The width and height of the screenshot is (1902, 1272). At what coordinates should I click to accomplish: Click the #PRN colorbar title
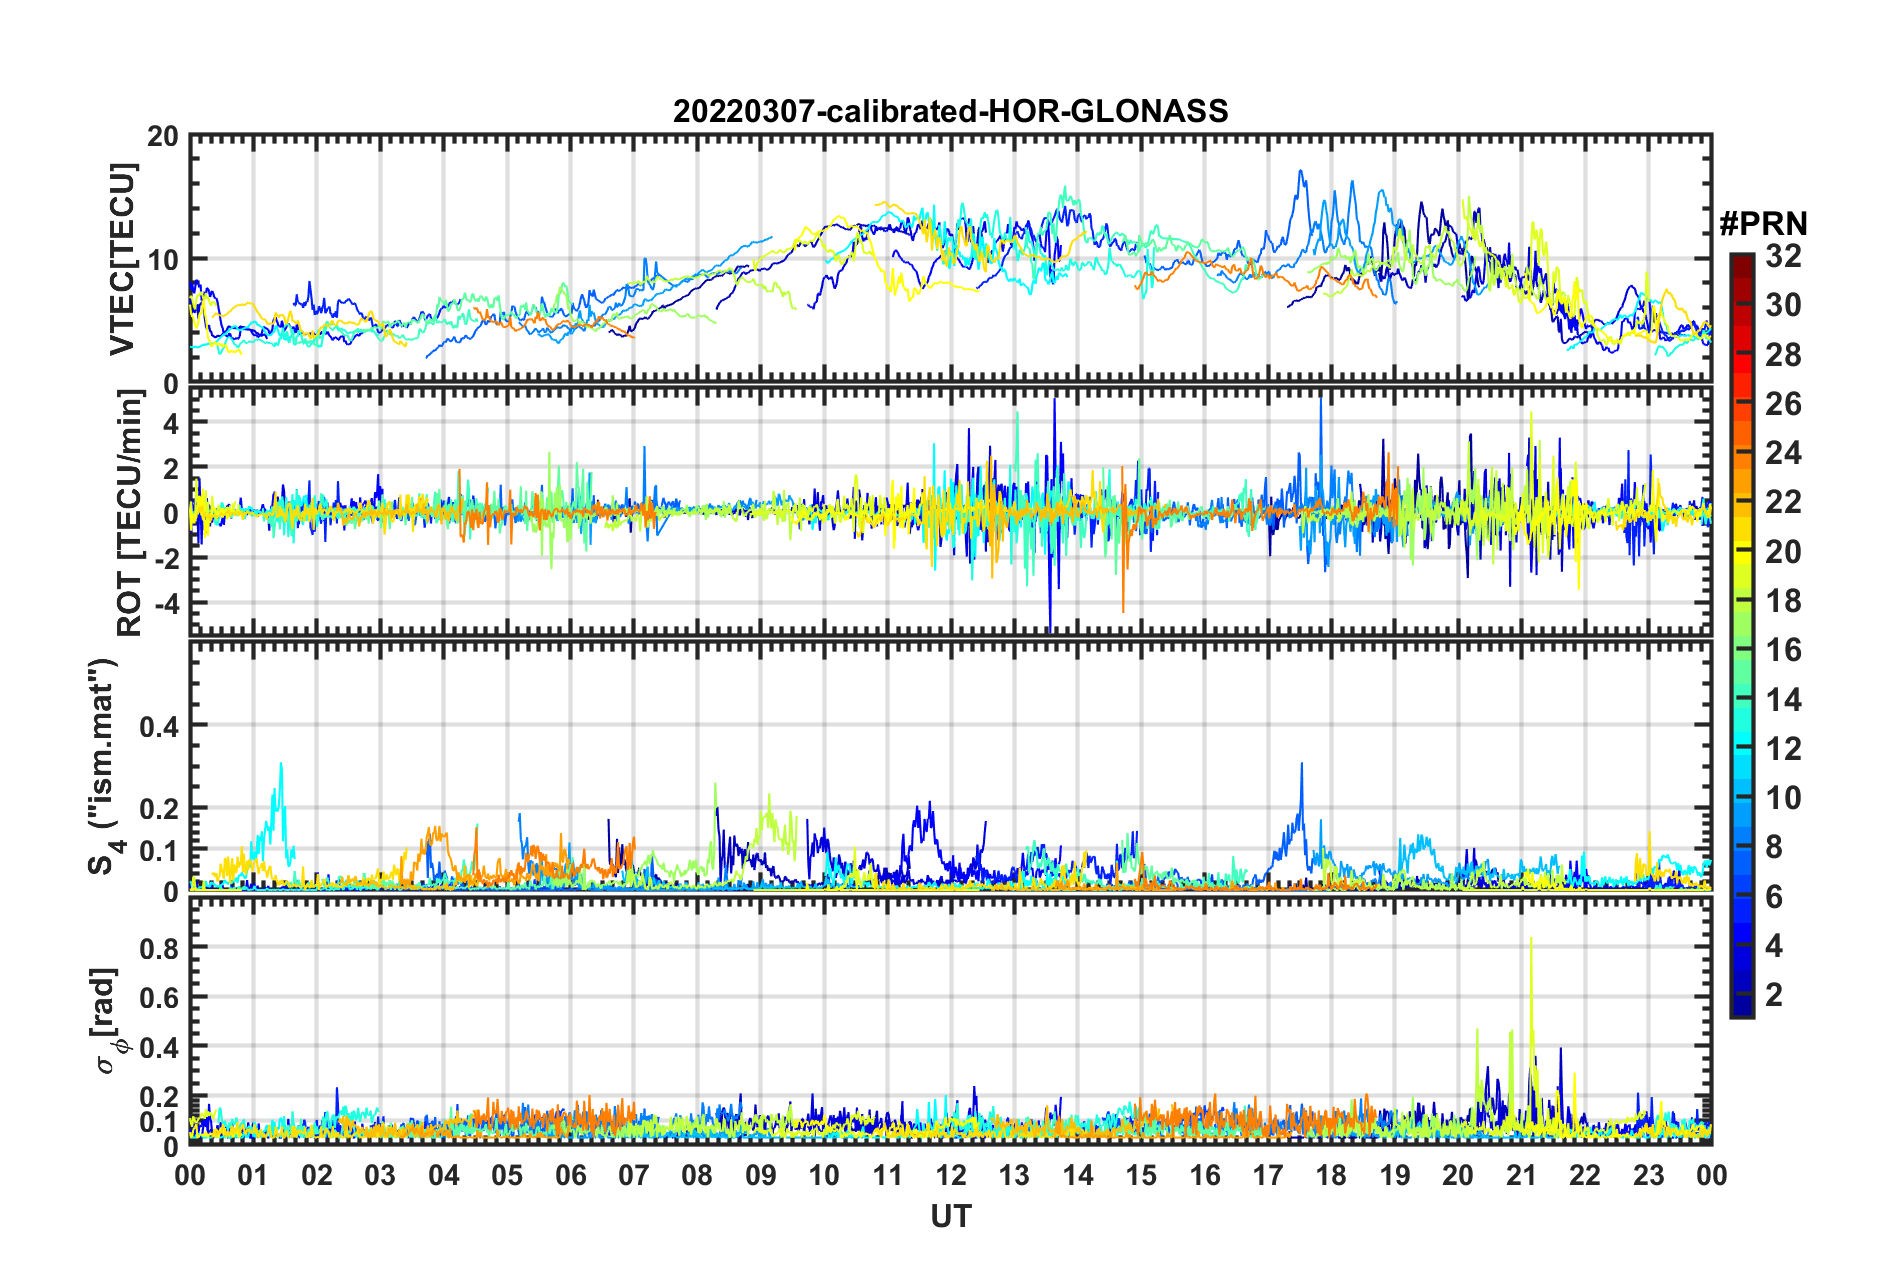(1763, 224)
